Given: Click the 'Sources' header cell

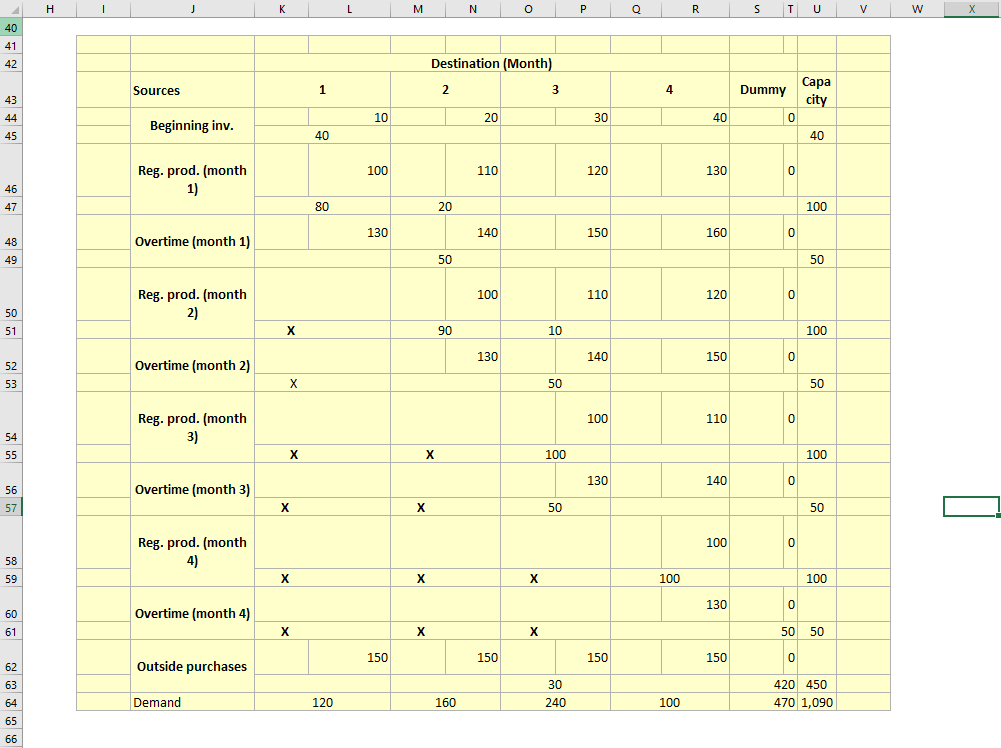Looking at the screenshot, I should 192,90.
